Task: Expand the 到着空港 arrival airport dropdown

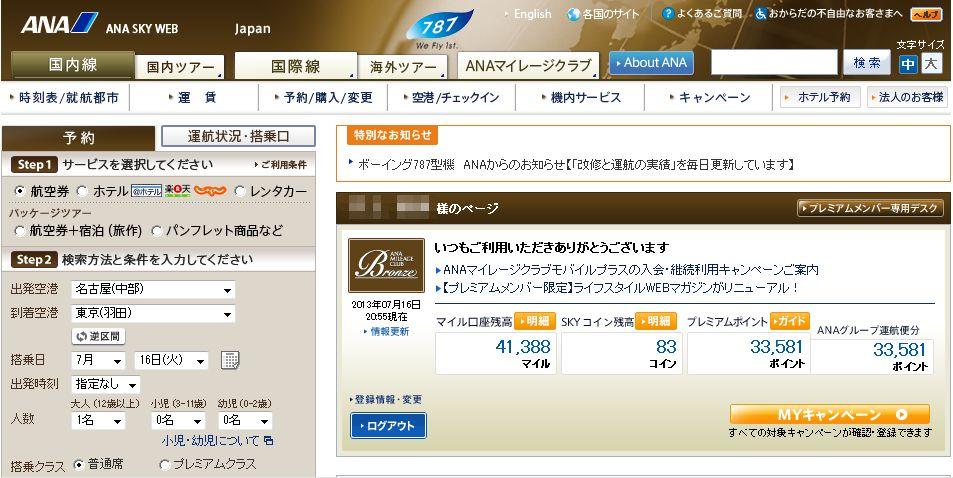Action: (153, 313)
